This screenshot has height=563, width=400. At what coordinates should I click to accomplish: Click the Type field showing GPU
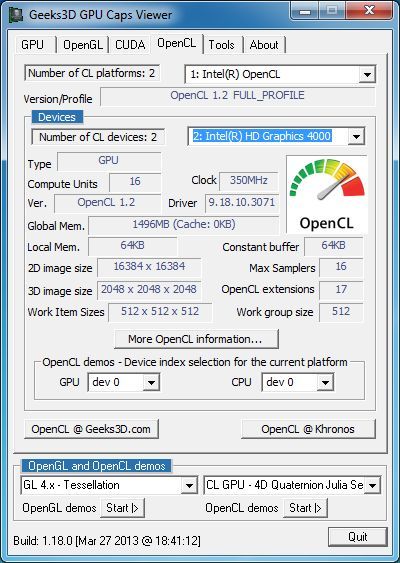click(x=109, y=162)
